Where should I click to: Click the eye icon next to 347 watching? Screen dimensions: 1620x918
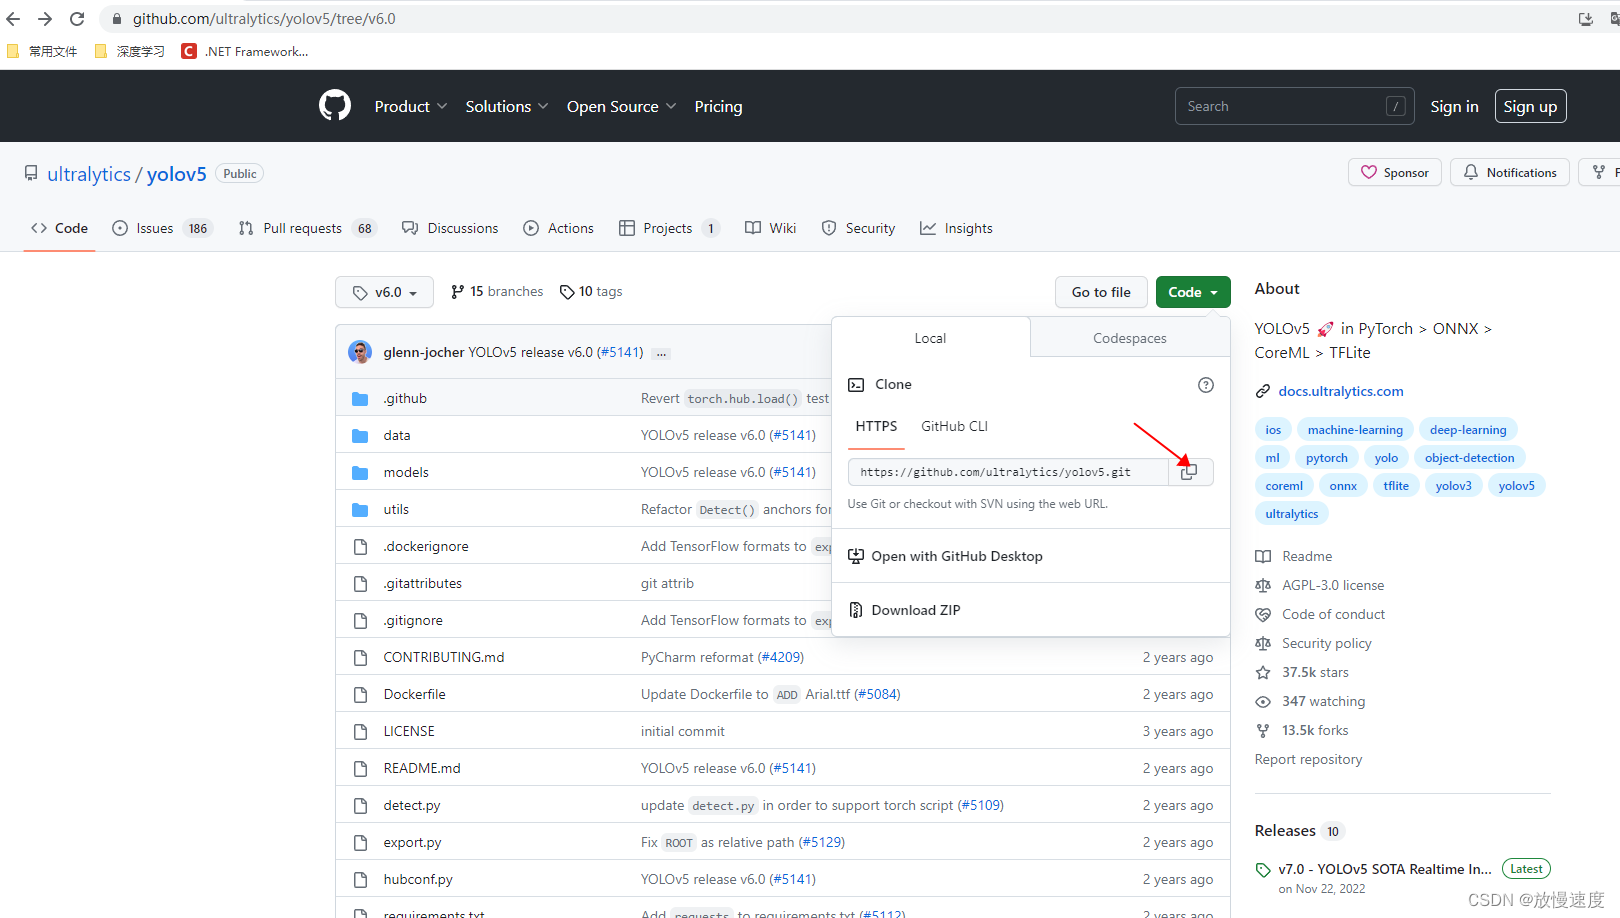coord(1263,702)
